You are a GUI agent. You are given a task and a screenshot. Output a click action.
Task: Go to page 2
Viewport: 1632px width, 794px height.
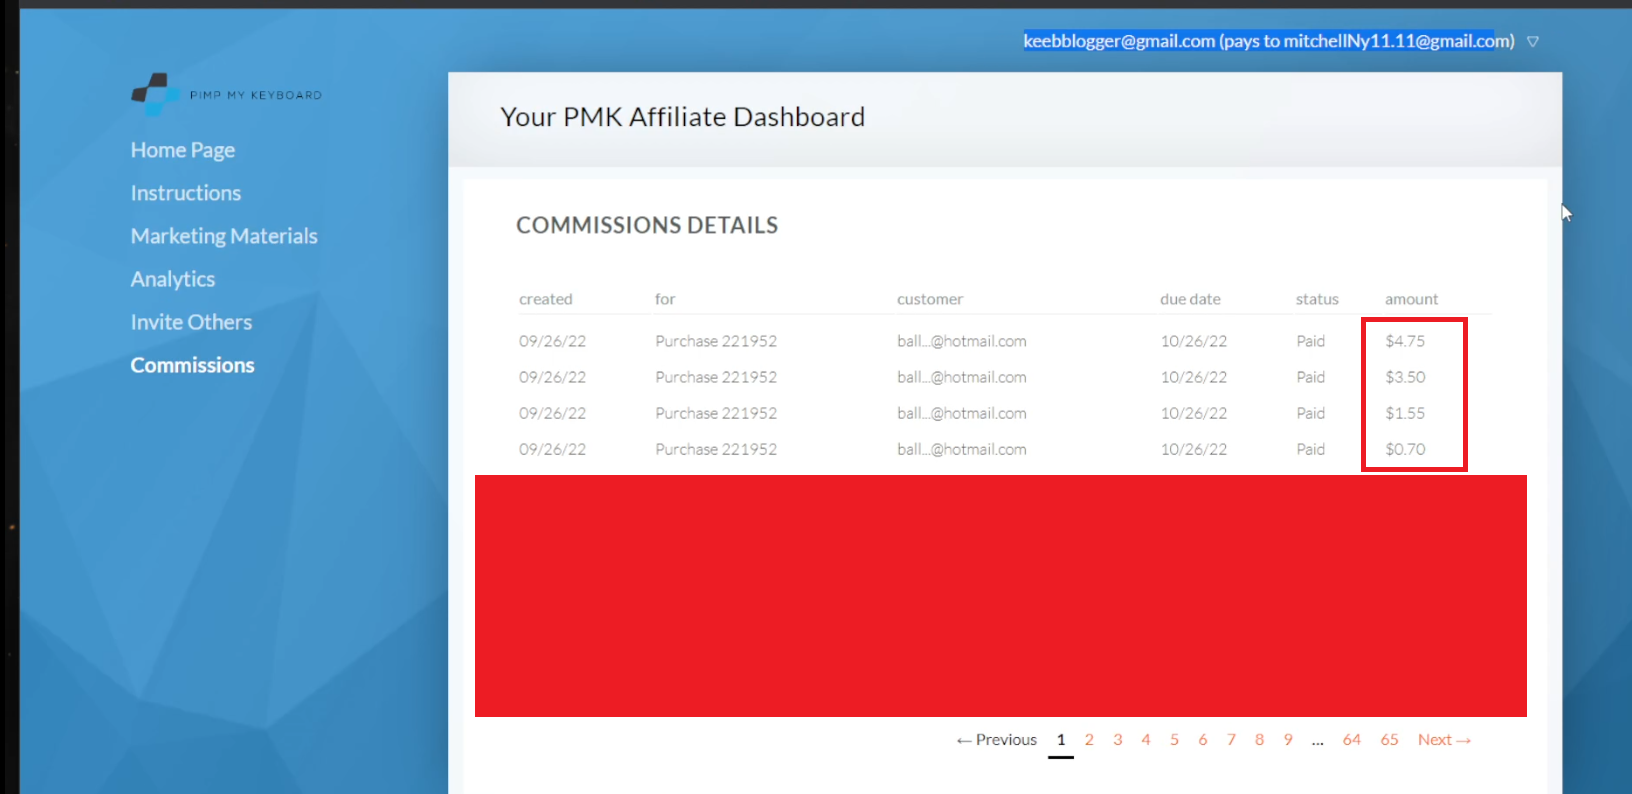[1089, 740]
